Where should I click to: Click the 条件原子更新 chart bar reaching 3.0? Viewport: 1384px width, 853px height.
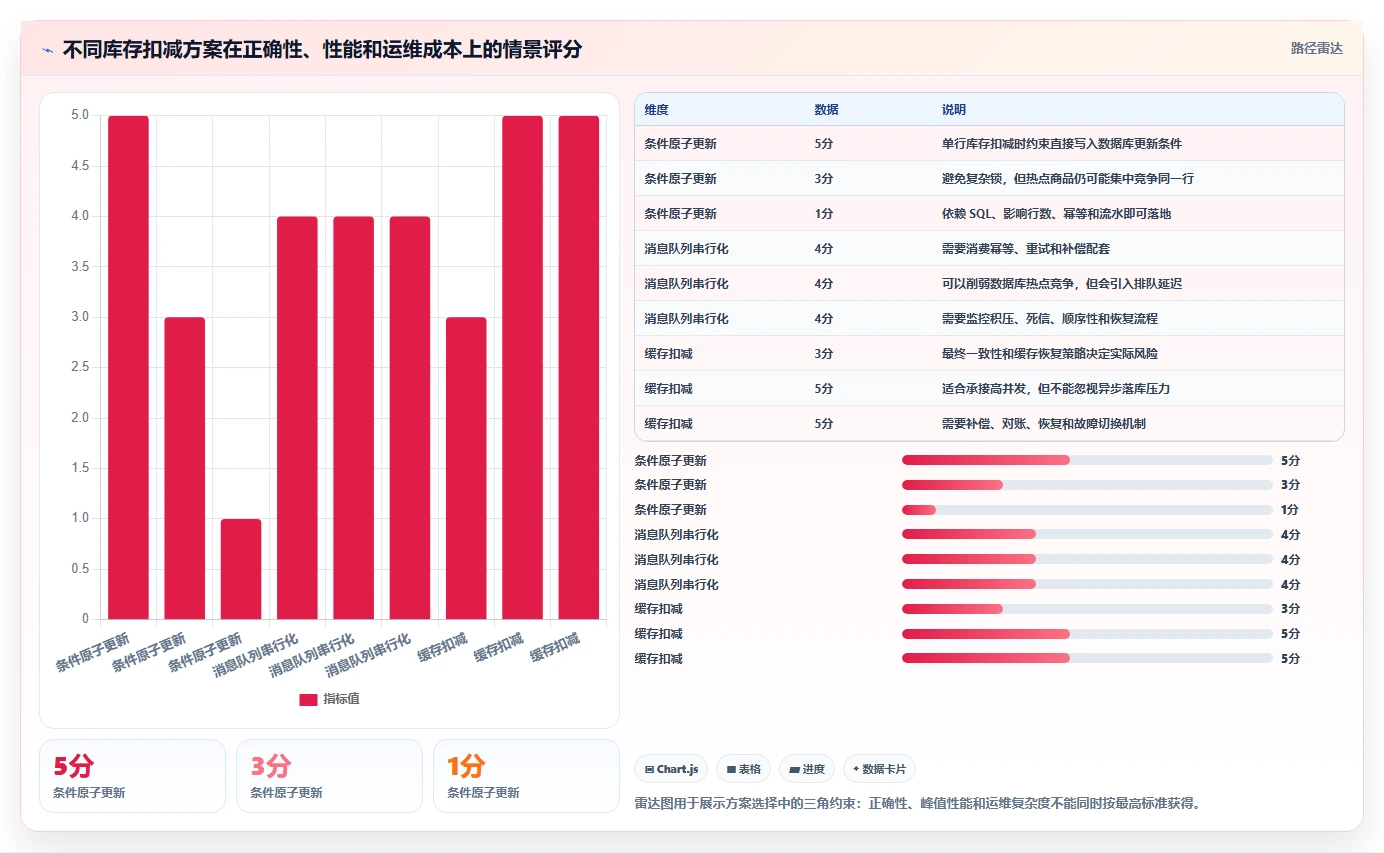point(185,468)
